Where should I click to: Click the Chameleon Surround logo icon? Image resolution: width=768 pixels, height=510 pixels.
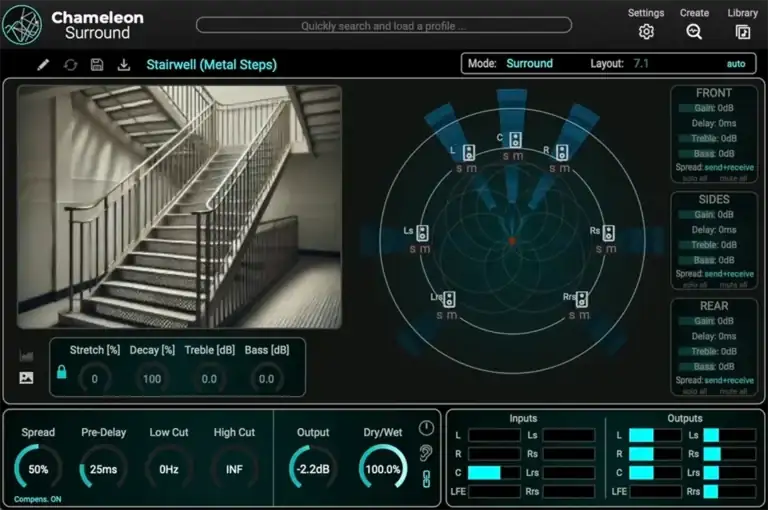22,24
